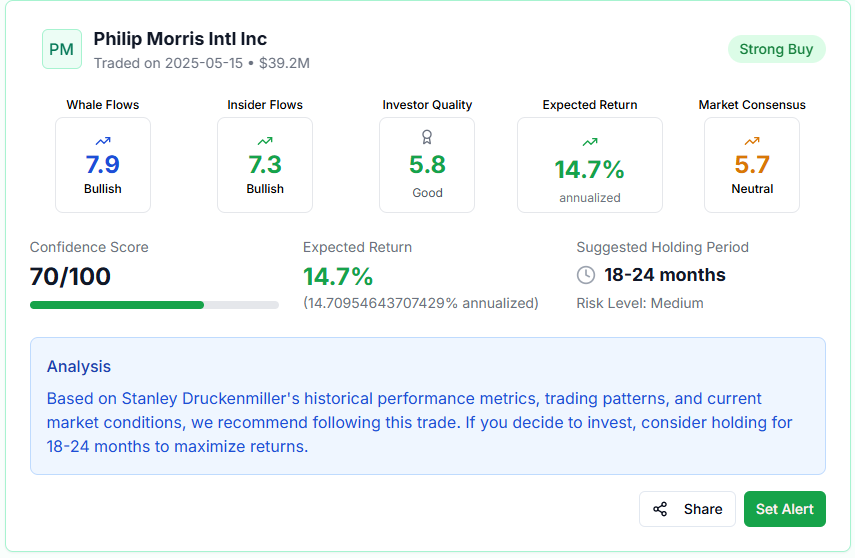
Task: Click the Insider Flows trend arrow icon
Action: pos(265,141)
